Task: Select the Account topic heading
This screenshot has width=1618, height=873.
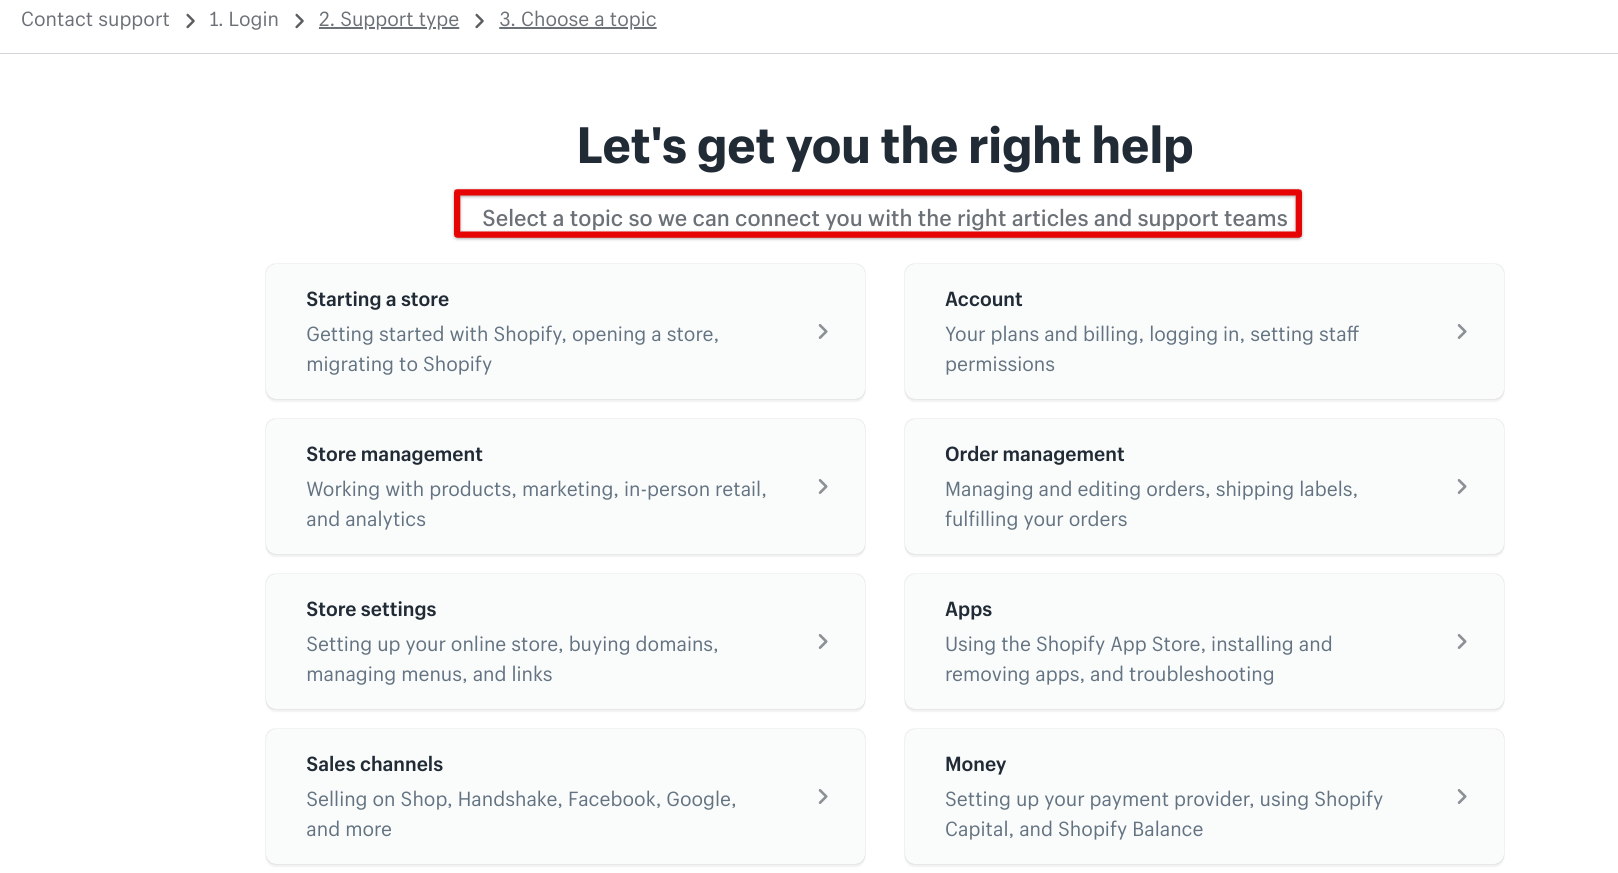Action: (983, 299)
